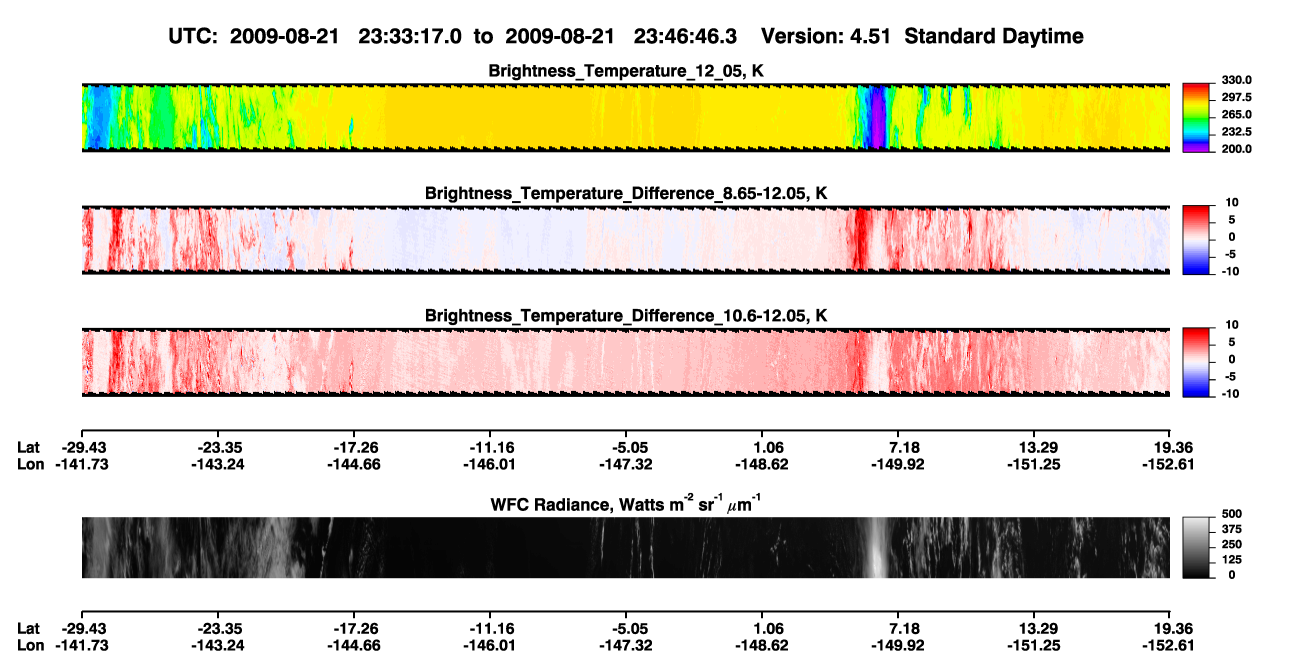The height and width of the screenshot is (667, 1300).
Task: Click longitude '-148.62' on axis above WFC title
Action: pyautogui.click(x=762, y=464)
